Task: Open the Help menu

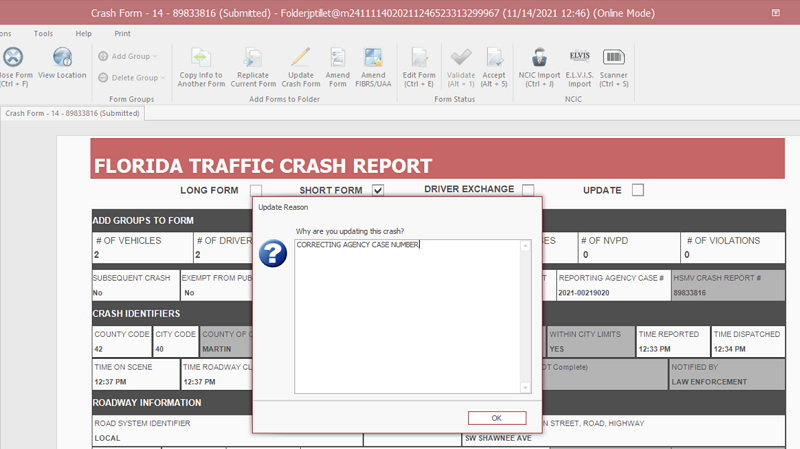Action: 83,33
